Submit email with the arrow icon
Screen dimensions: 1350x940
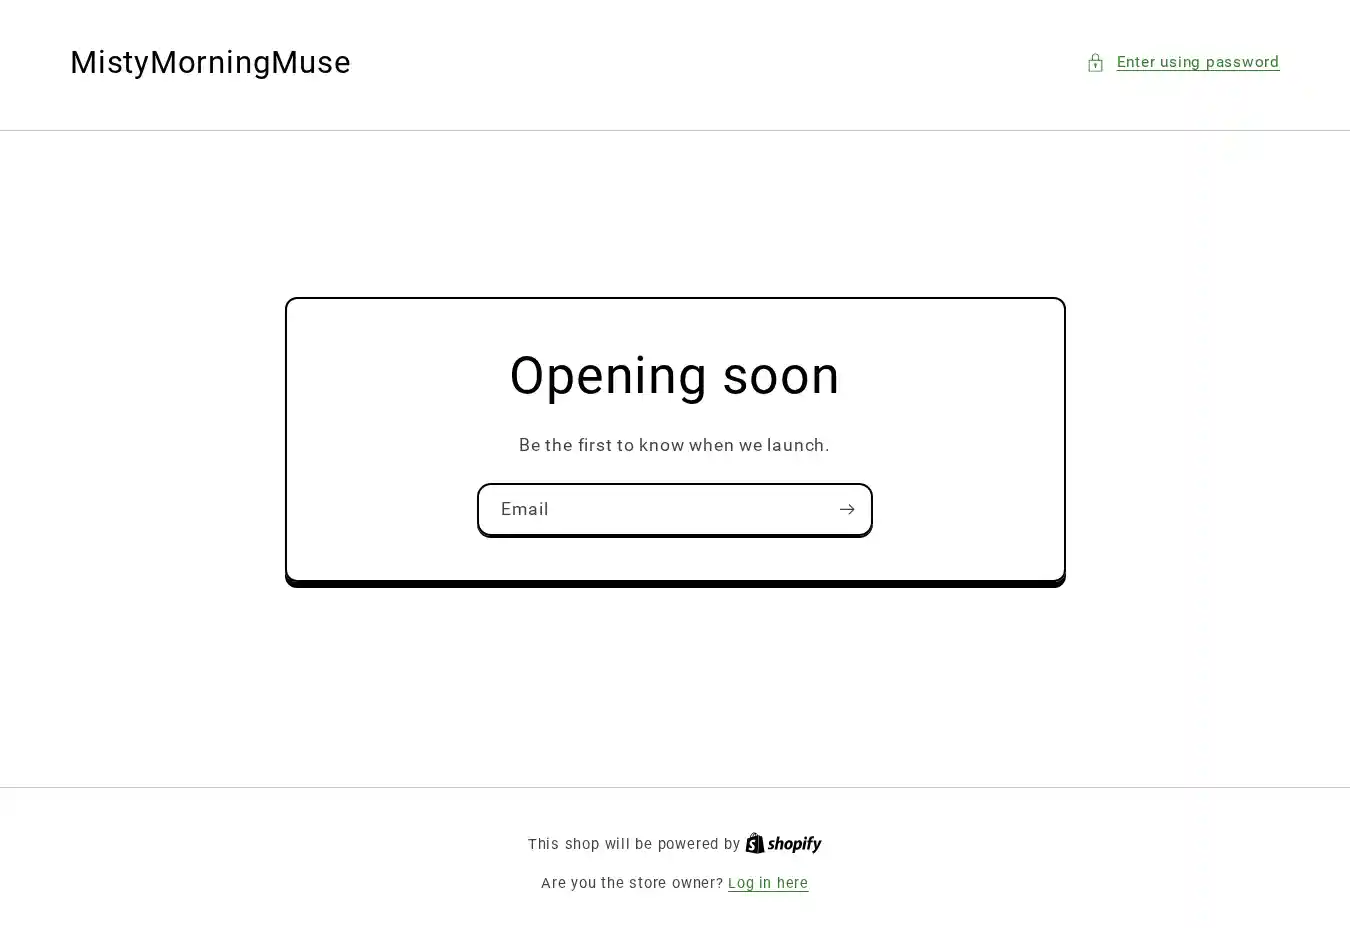click(847, 510)
